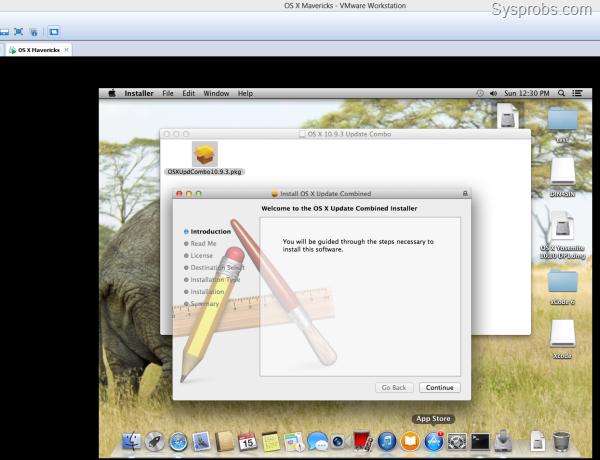Click the Summary installer step
The image size is (600, 460).
(205, 303)
